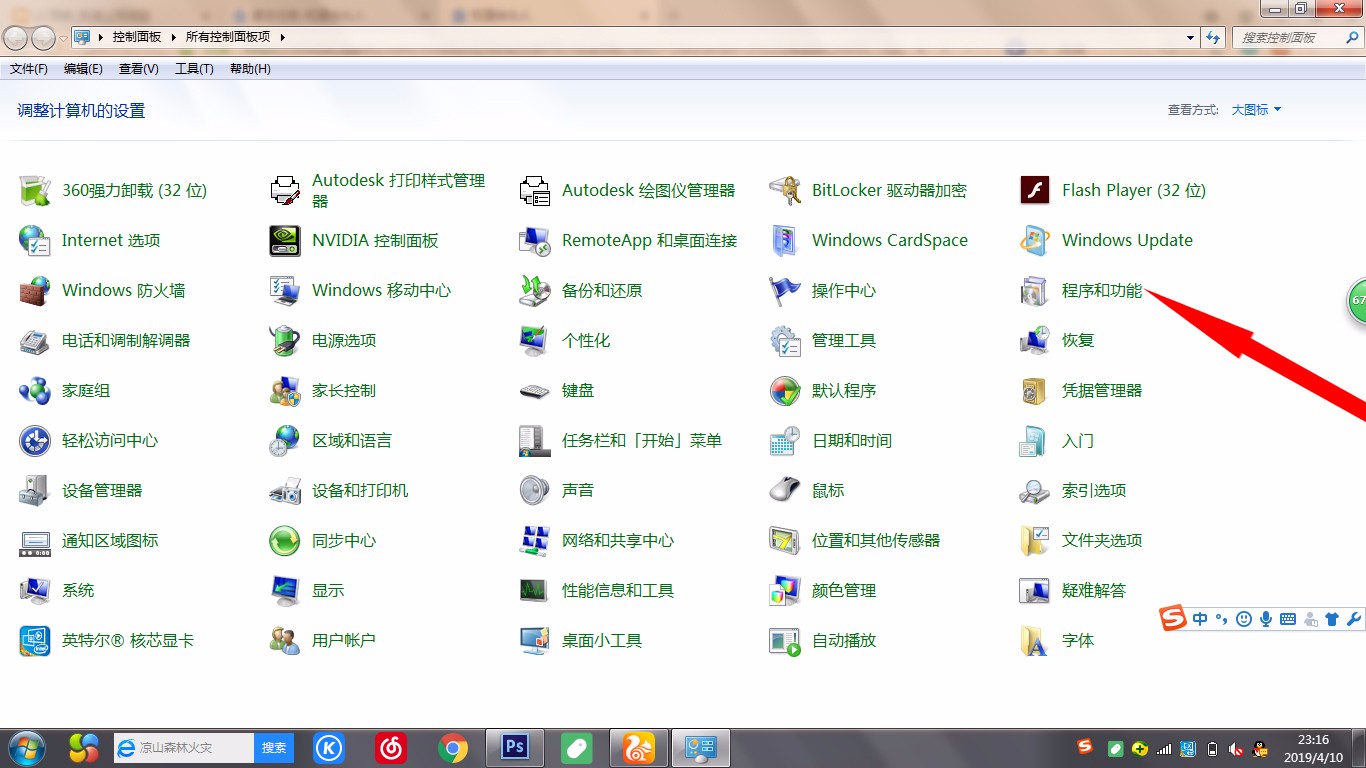Open 设备管理器
This screenshot has width=1366, height=768.
point(100,490)
